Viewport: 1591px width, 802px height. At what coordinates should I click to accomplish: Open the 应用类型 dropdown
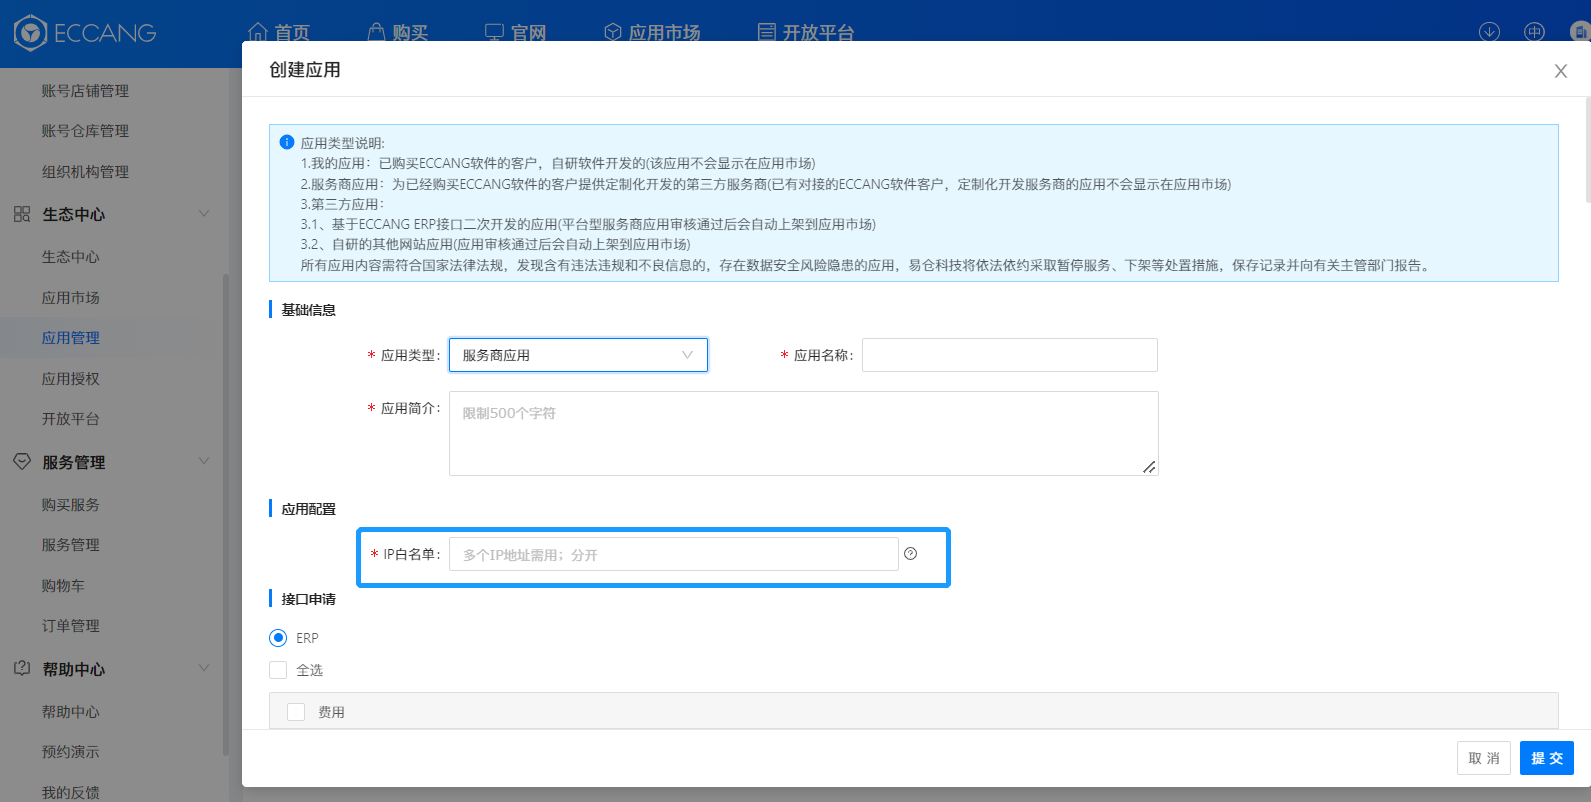(x=578, y=355)
